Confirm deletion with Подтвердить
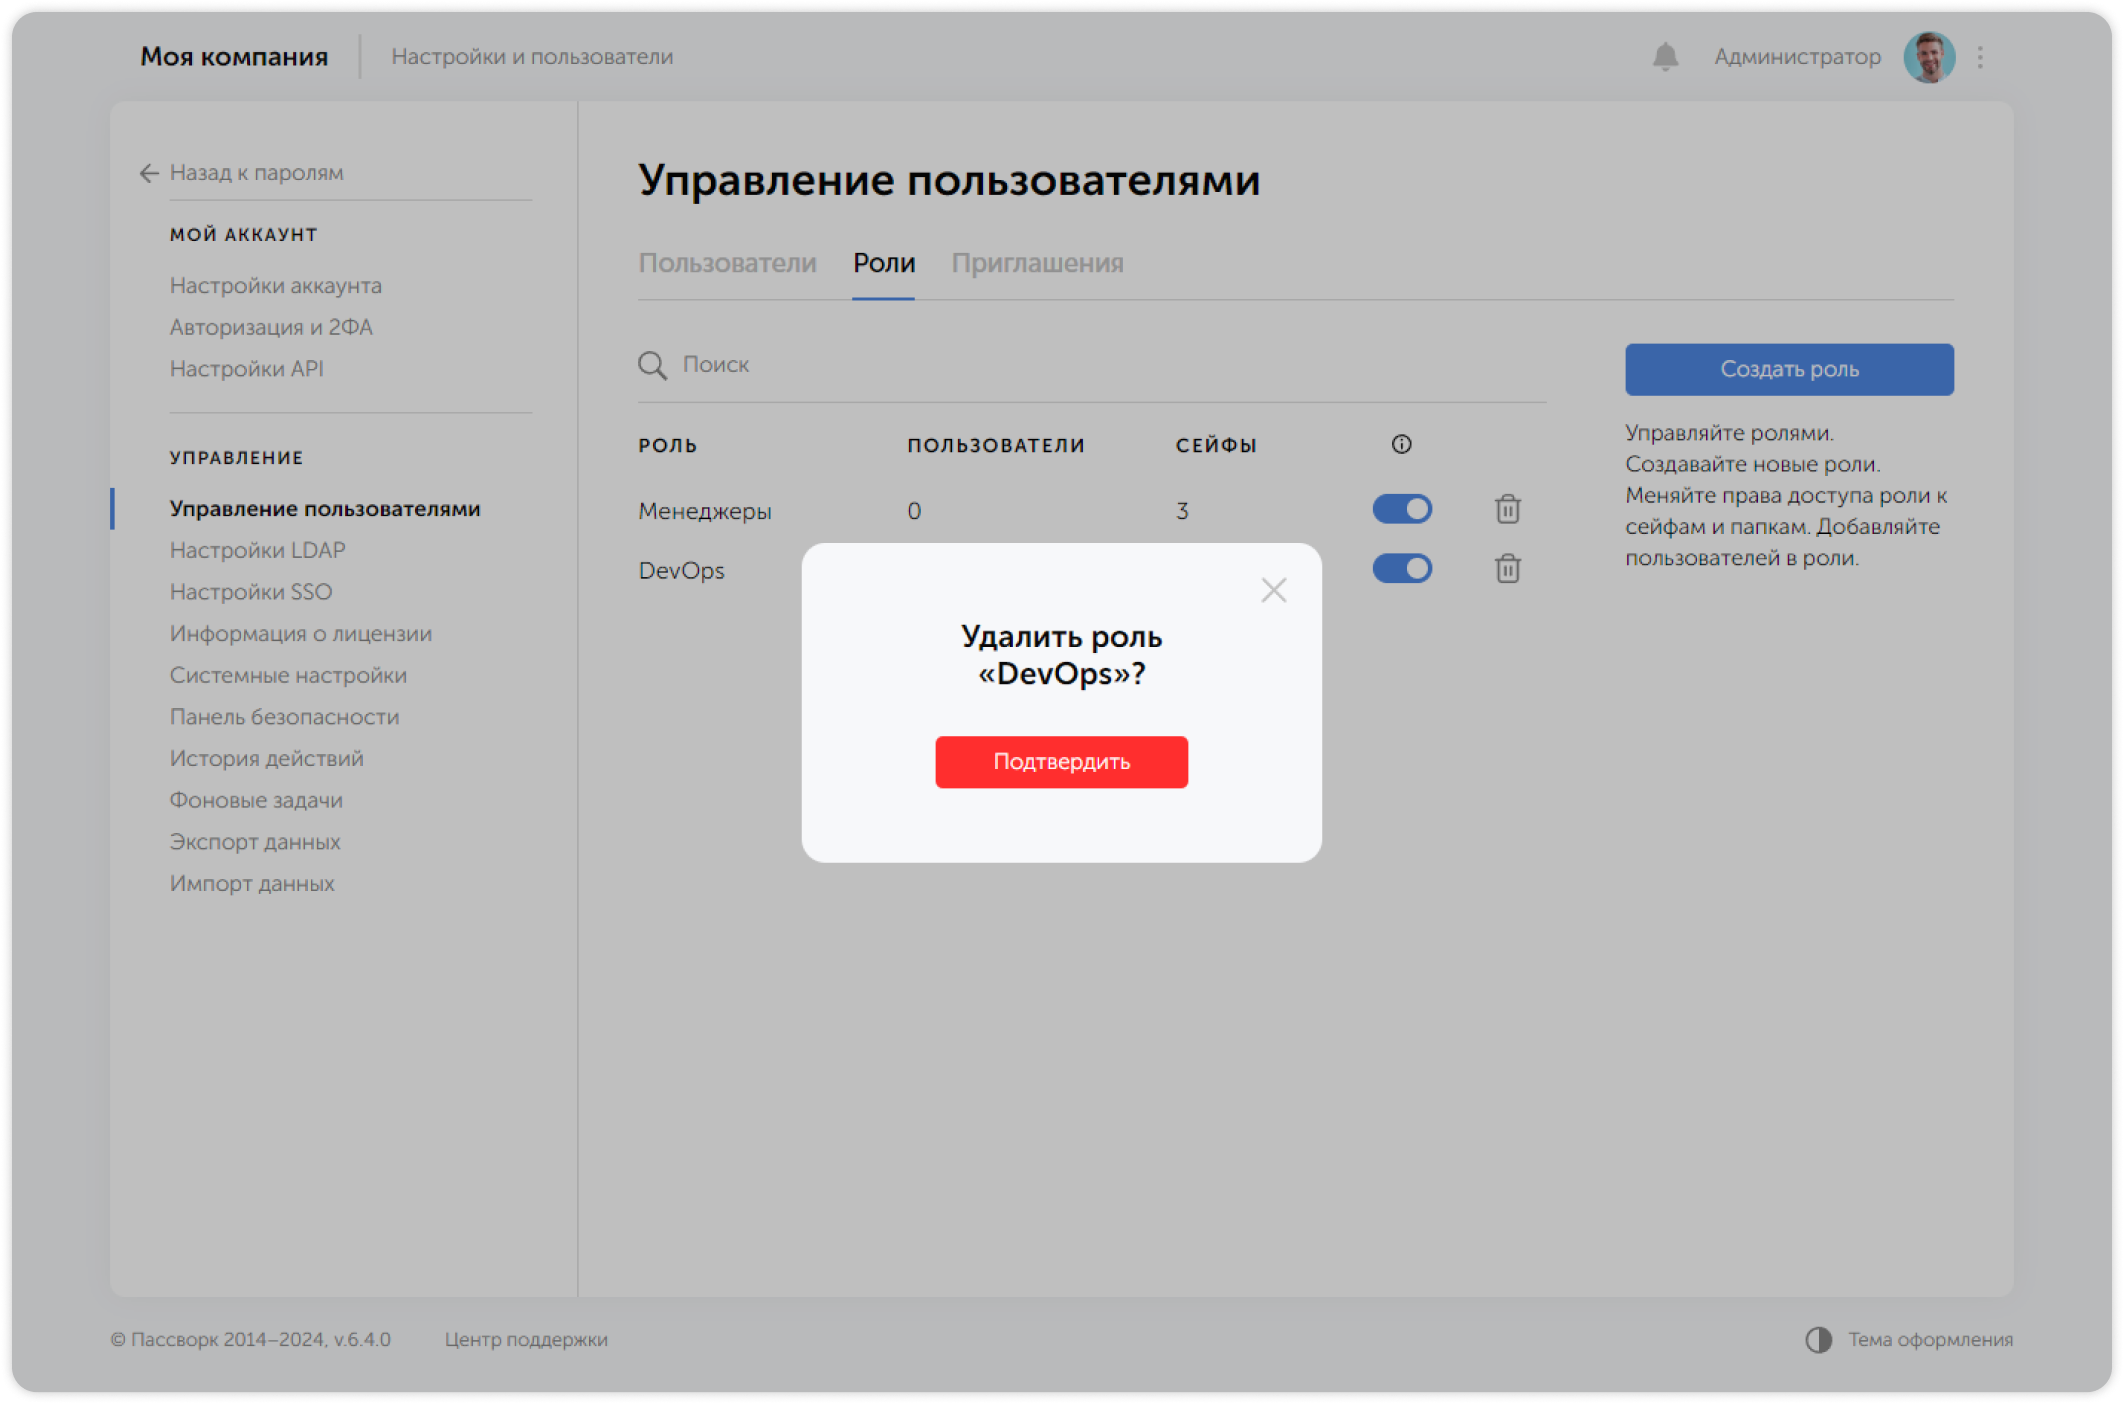Screen dimensions: 2124x1405 click(1060, 761)
